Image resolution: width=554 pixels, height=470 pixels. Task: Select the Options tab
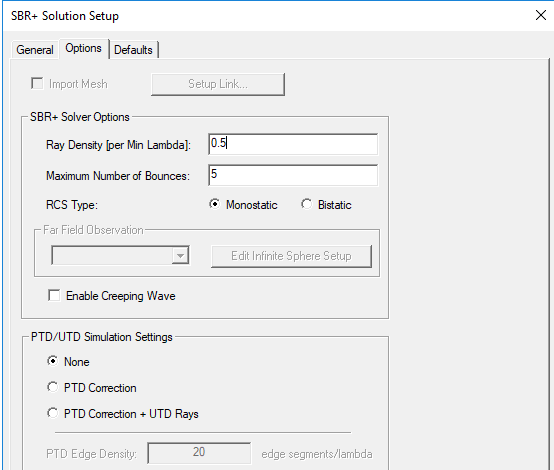[x=83, y=48]
